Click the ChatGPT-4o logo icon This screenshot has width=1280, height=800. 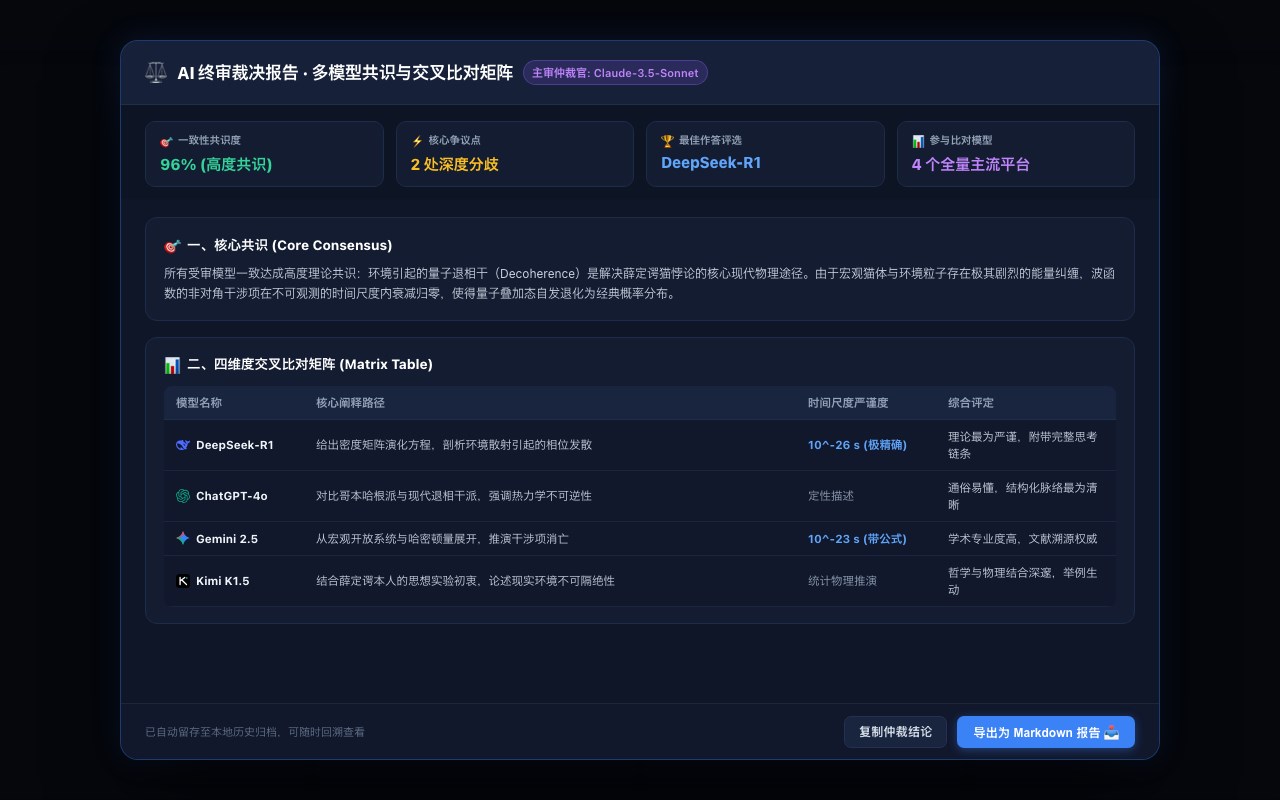183,496
